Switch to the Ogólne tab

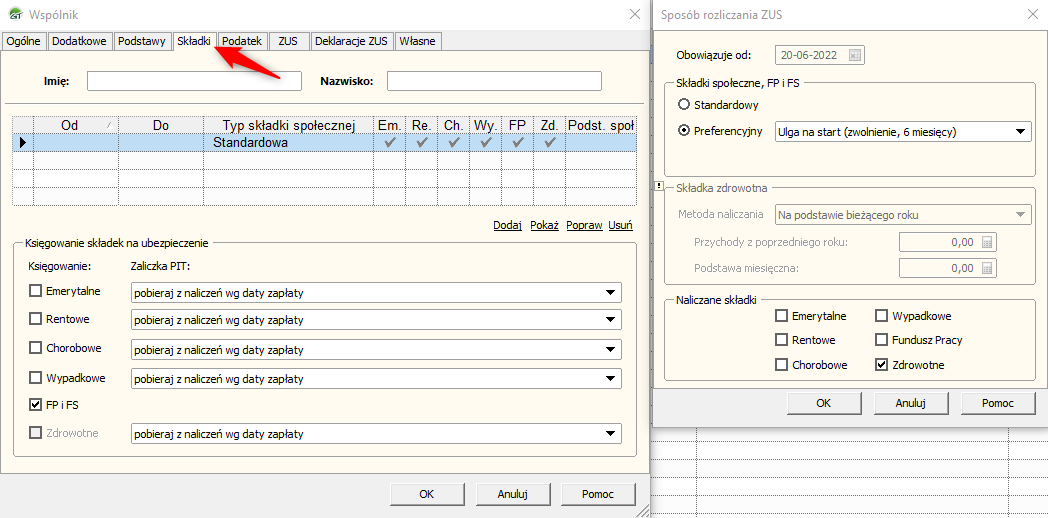24,41
